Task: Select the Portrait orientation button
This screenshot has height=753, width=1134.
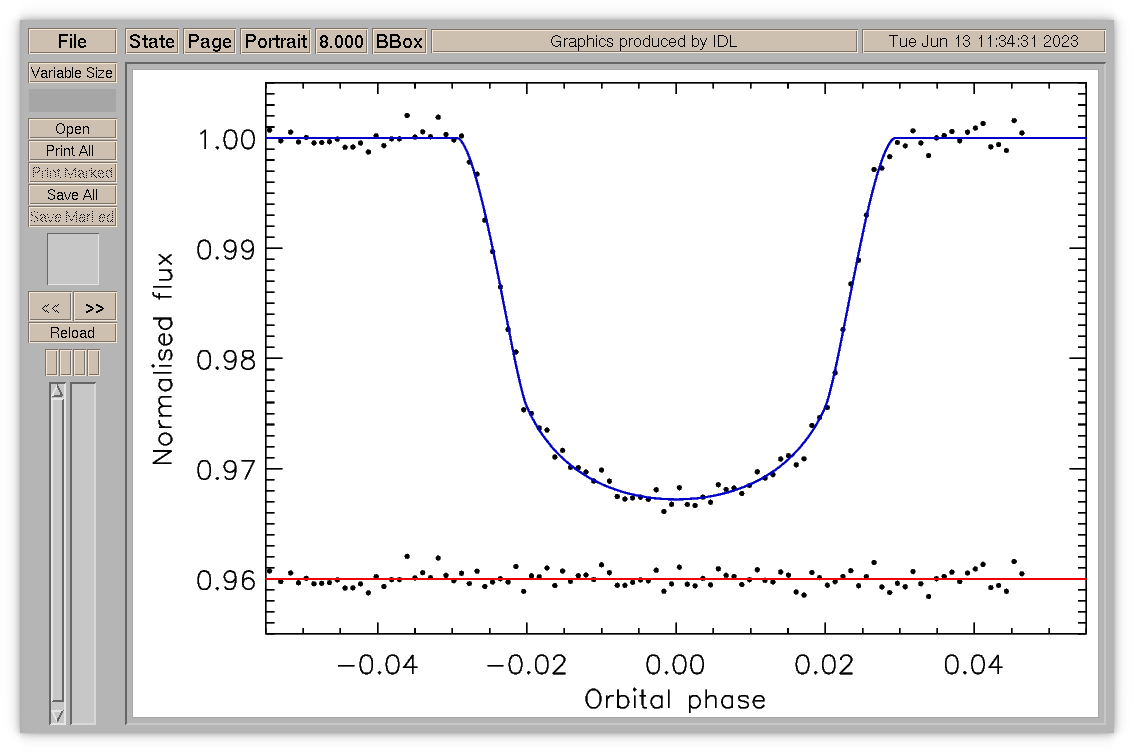Action: 276,41
